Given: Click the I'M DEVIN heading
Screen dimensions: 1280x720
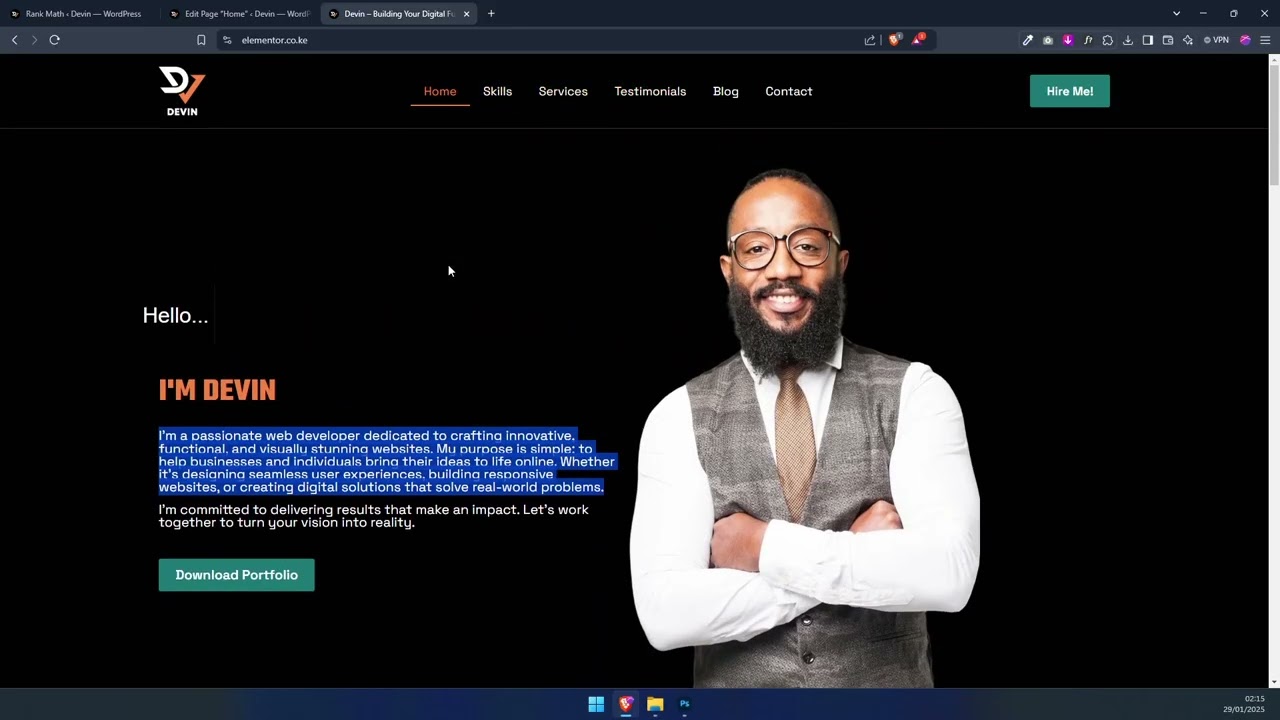Looking at the screenshot, I should [217, 390].
